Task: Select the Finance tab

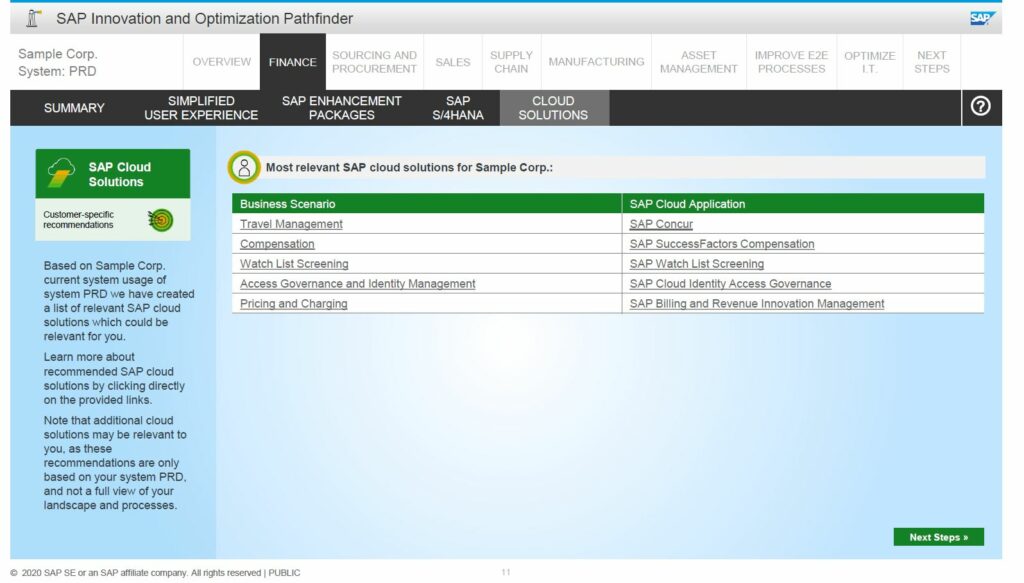Action: click(293, 62)
